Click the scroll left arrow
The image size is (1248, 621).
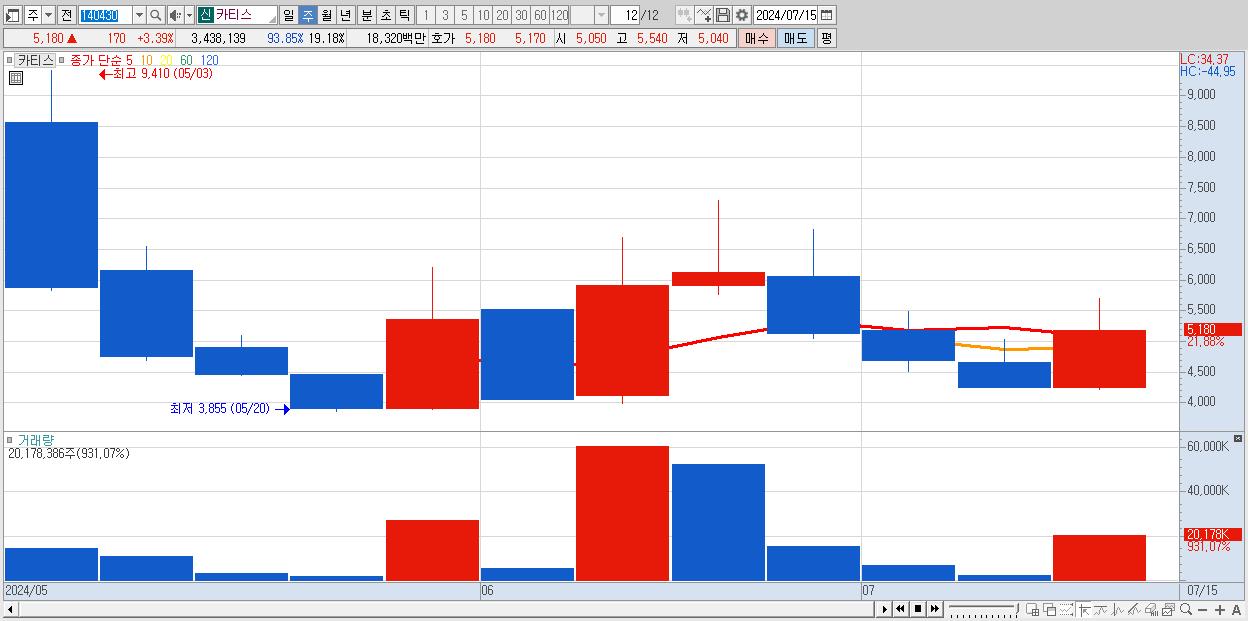click(x=10, y=609)
